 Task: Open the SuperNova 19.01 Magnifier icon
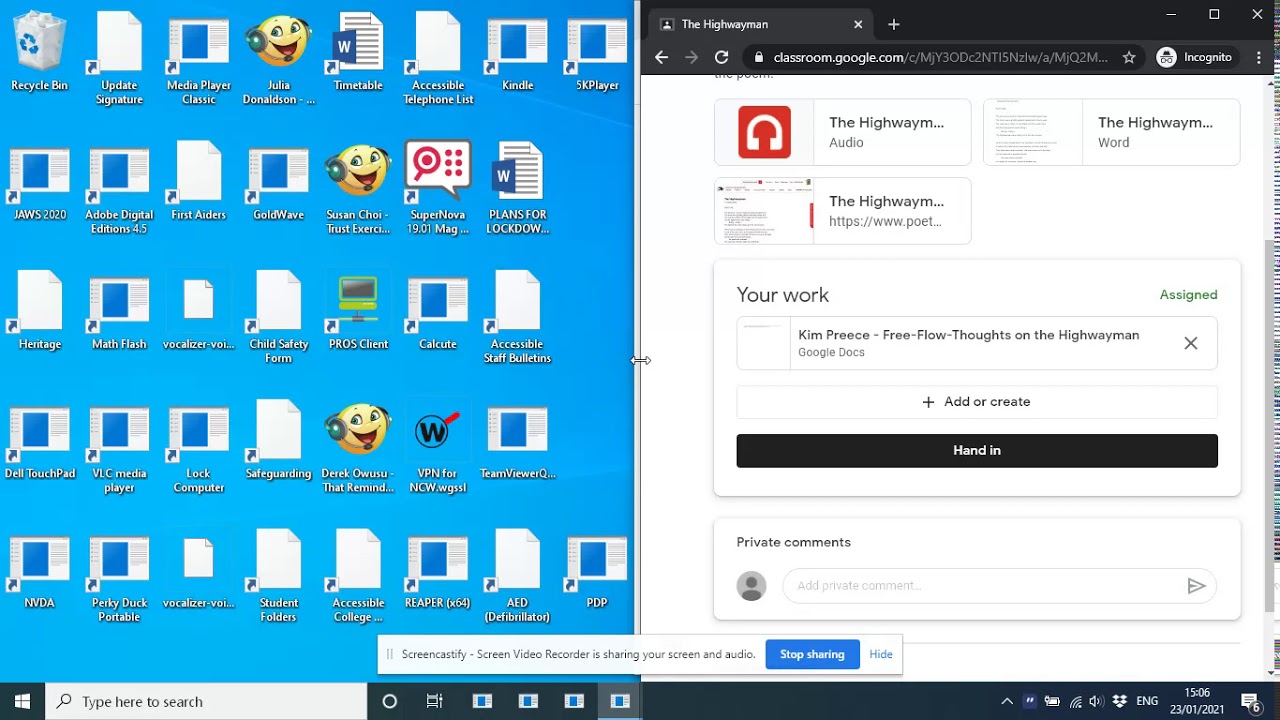coord(437,189)
